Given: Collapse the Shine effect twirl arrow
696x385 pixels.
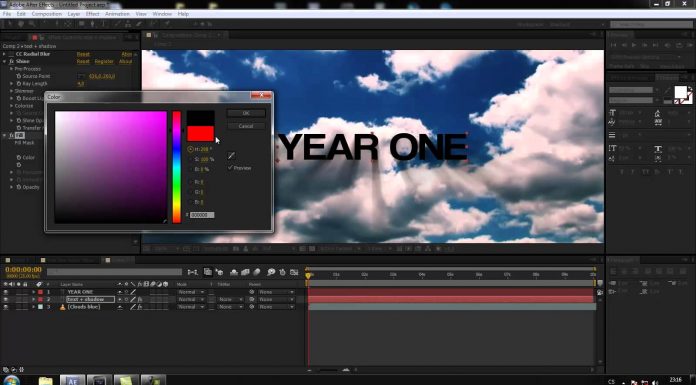Looking at the screenshot, I should (x=4, y=61).
